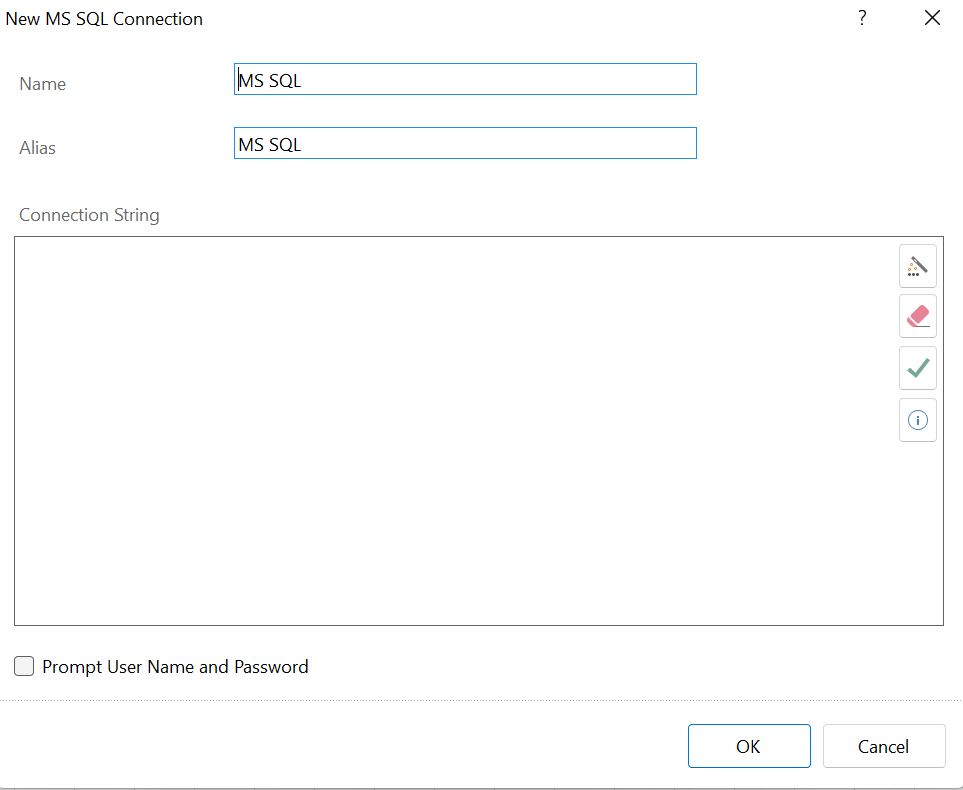Cancel the new connection dialog
Screen dimensions: 963x790
tap(883, 746)
